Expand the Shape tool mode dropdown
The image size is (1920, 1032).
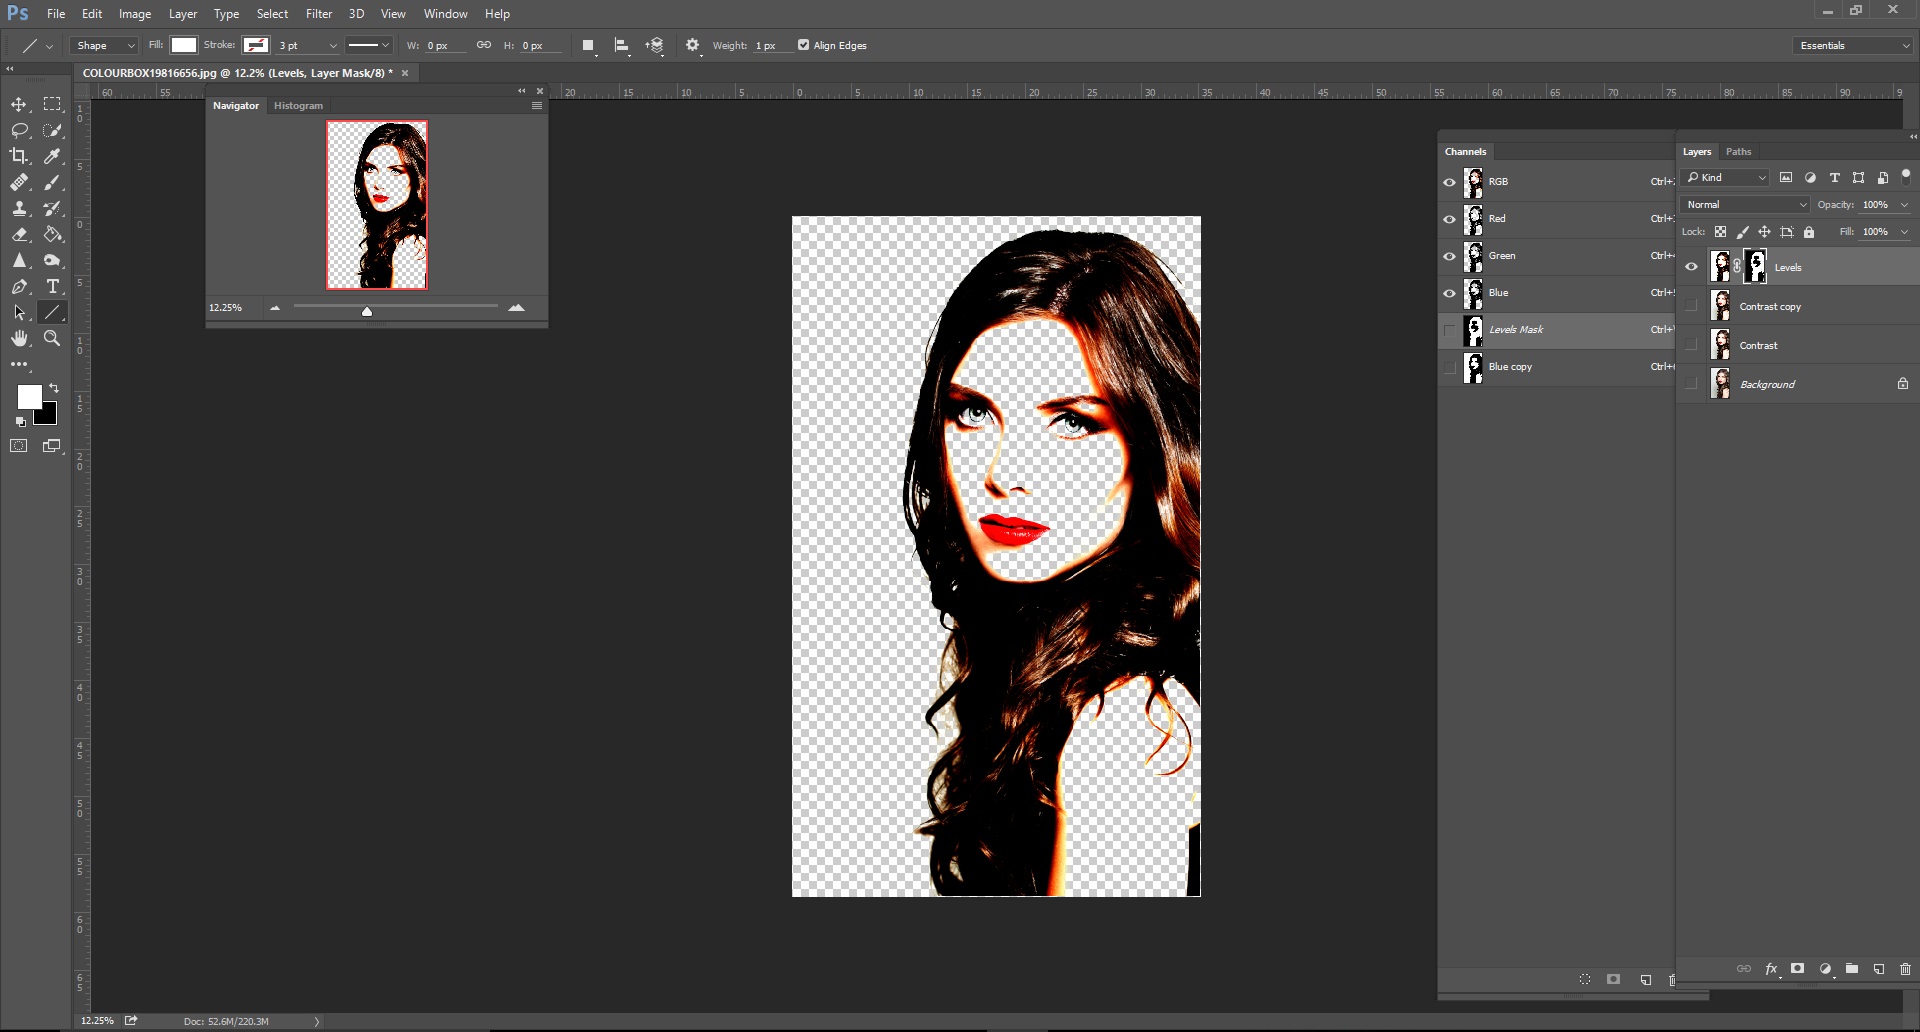click(x=104, y=46)
